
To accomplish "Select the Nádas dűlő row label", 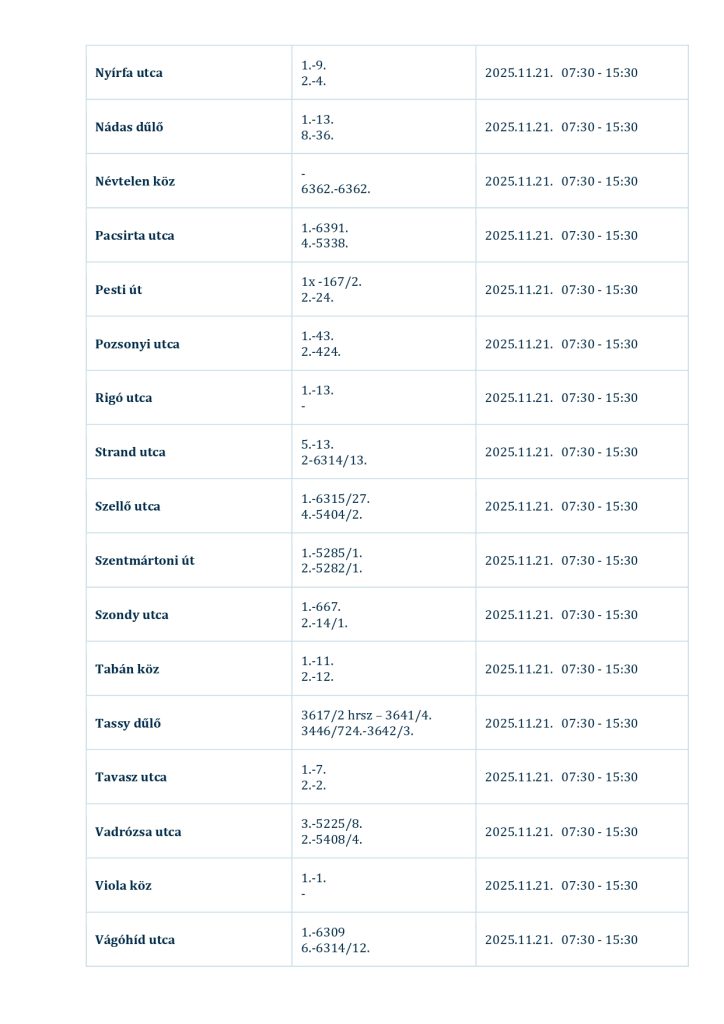I will (x=129, y=127).
